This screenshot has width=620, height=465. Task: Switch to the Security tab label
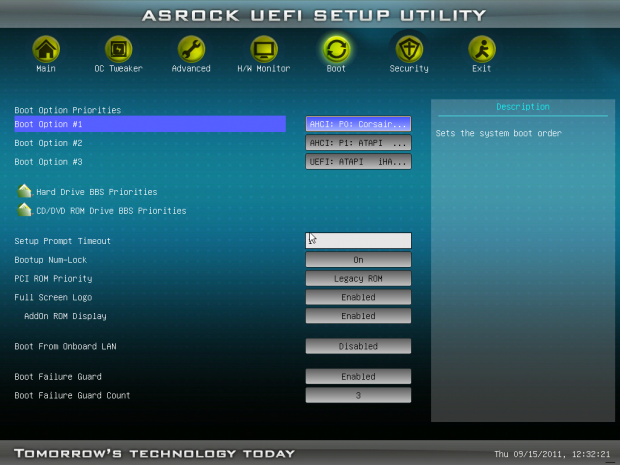pos(409,69)
